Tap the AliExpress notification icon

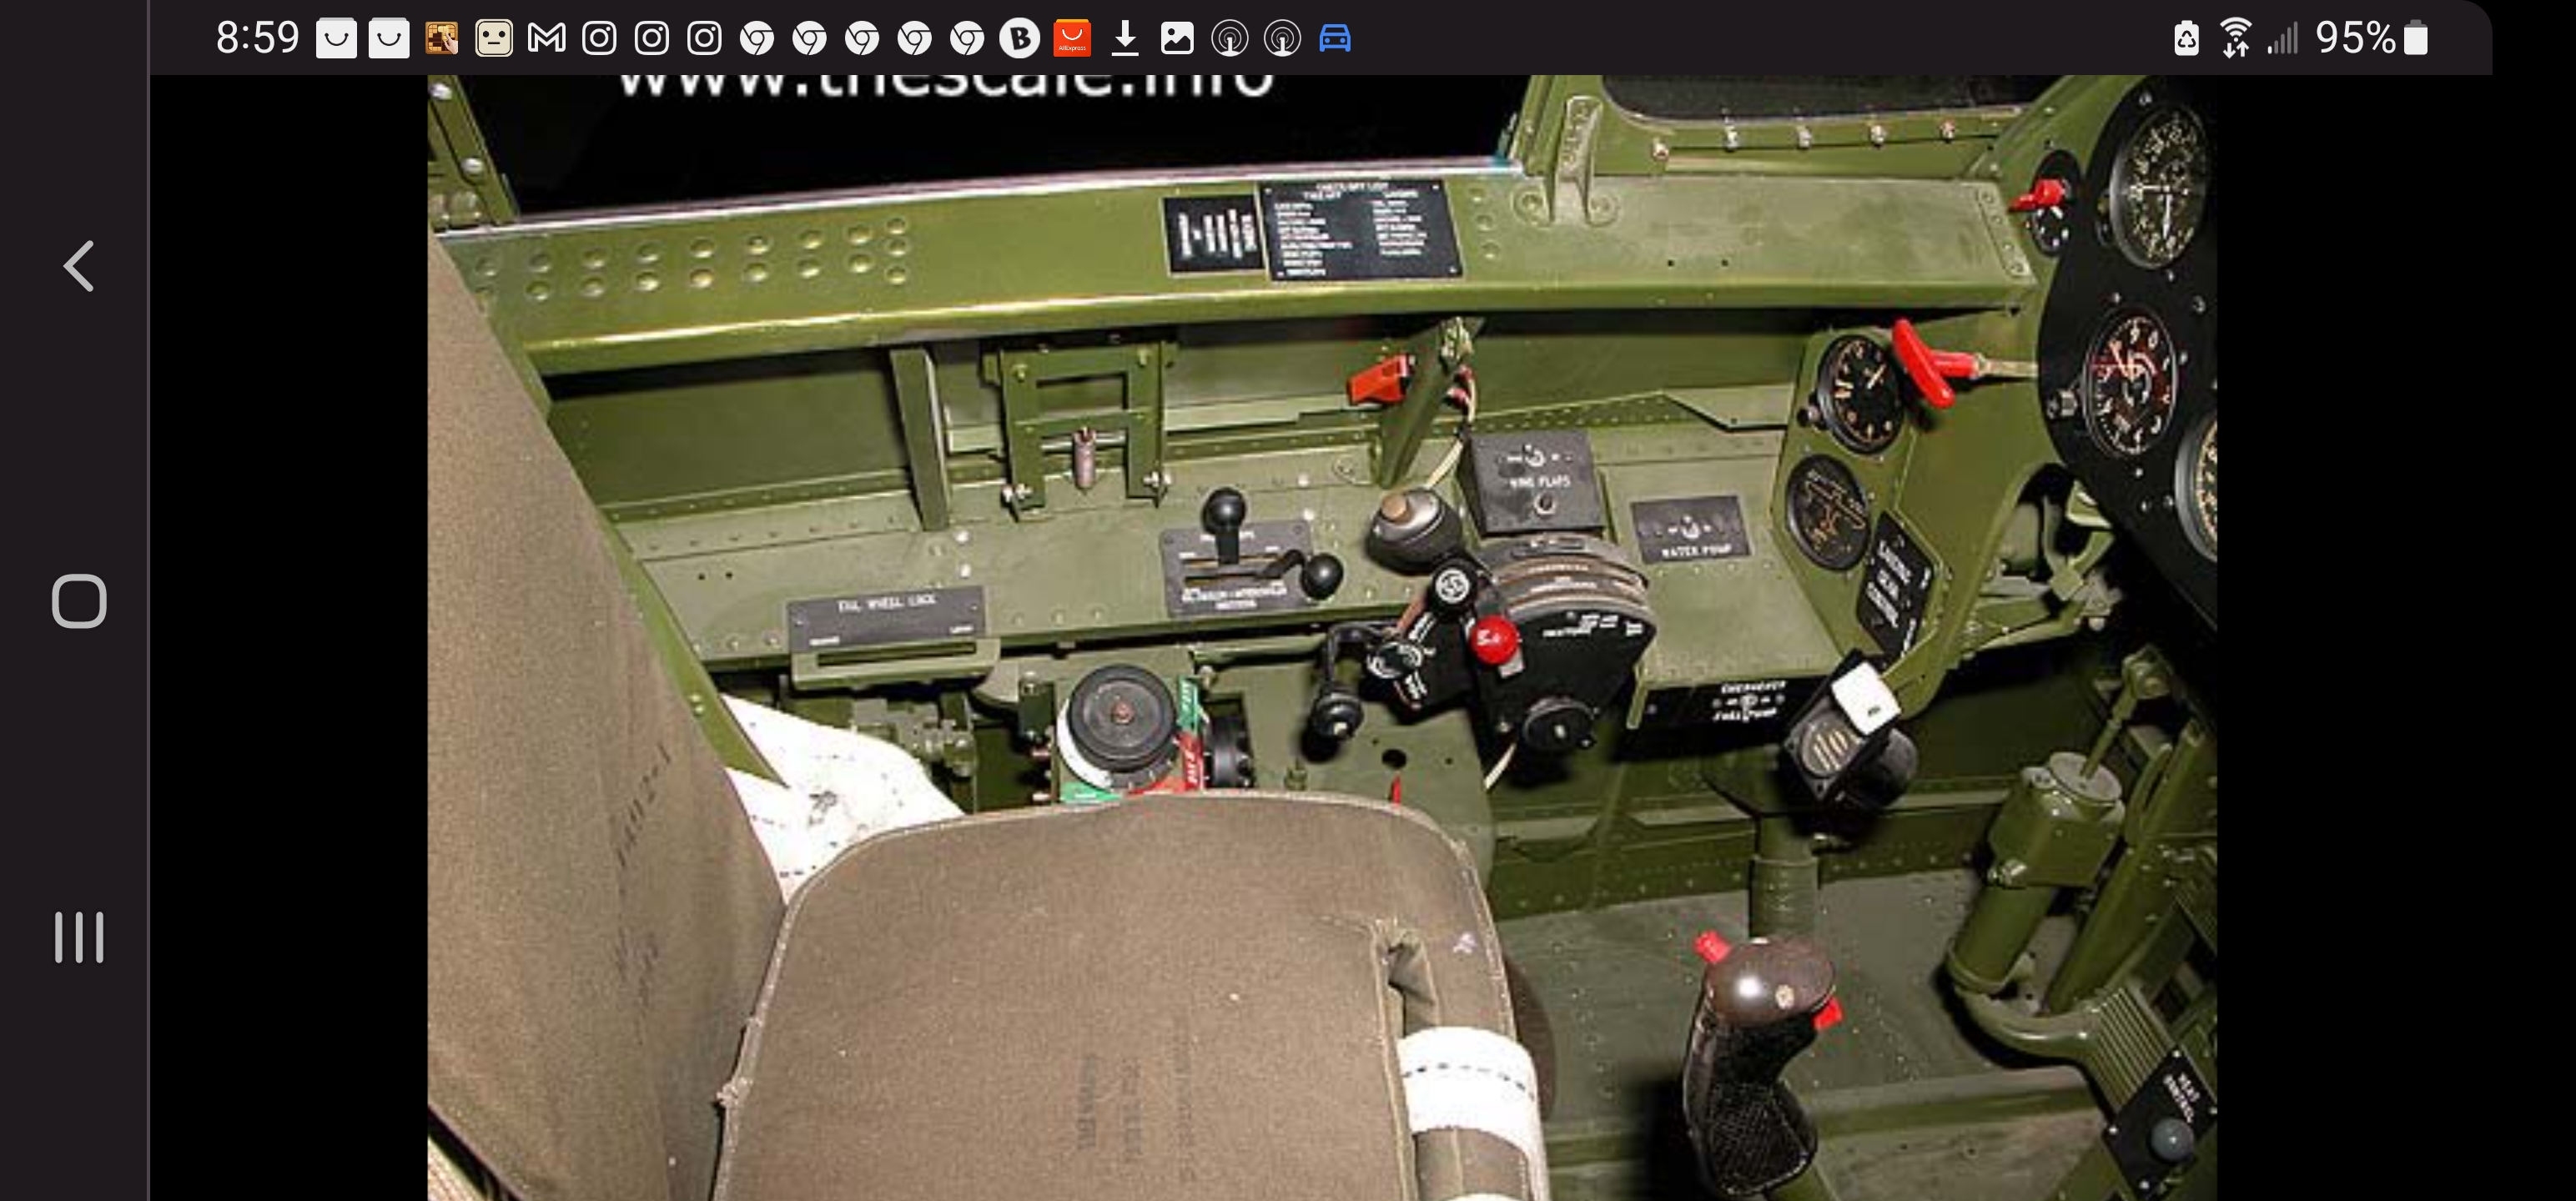pyautogui.click(x=1072, y=39)
